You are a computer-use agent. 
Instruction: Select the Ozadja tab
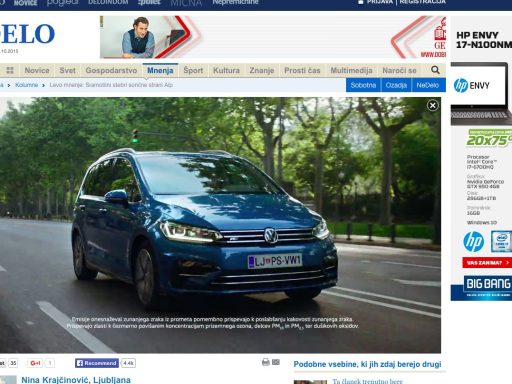396,85
